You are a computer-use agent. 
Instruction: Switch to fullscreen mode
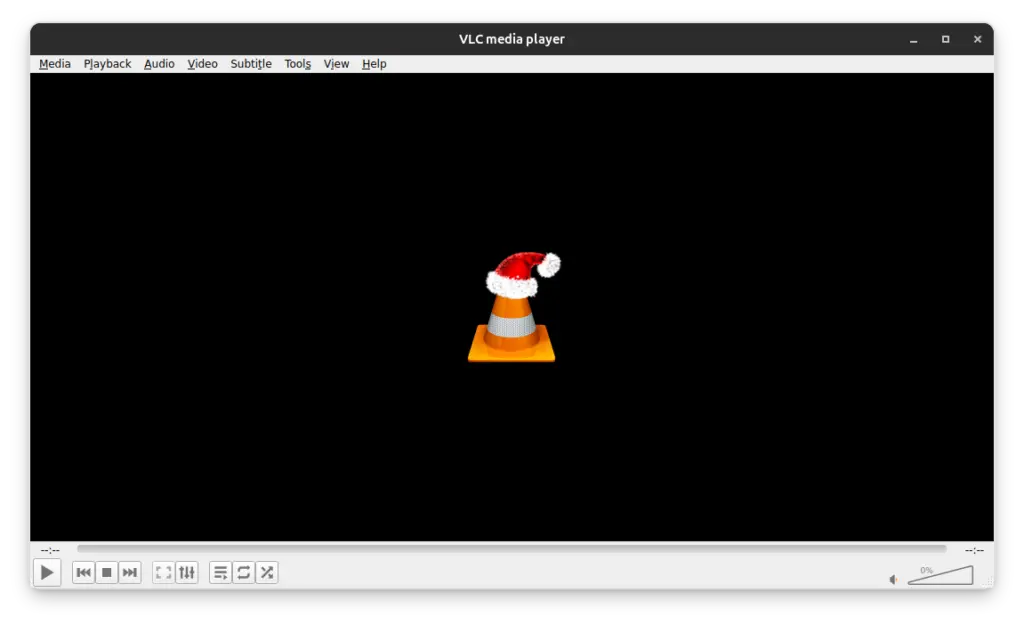(163, 572)
